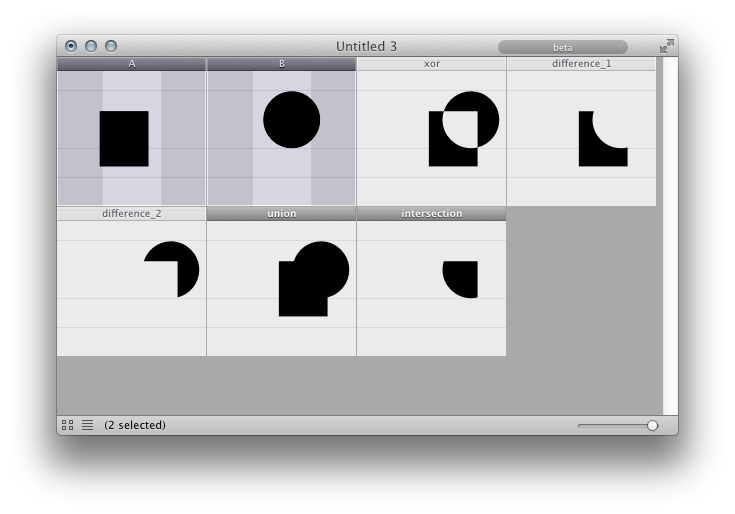Click the xor glyph name header
735x514 pixels.
(x=431, y=64)
